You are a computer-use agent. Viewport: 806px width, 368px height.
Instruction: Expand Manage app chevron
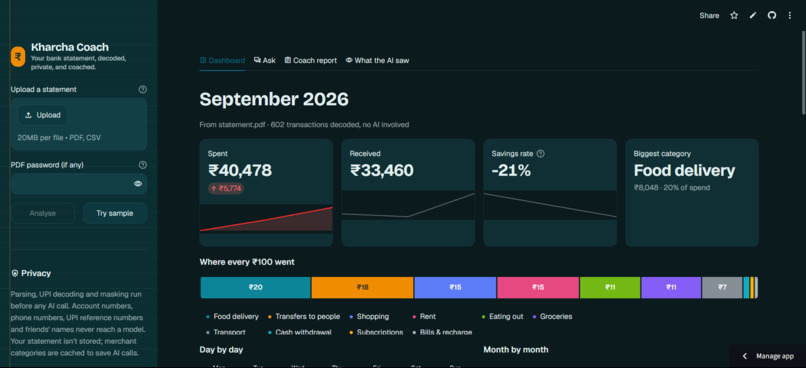[x=745, y=356]
